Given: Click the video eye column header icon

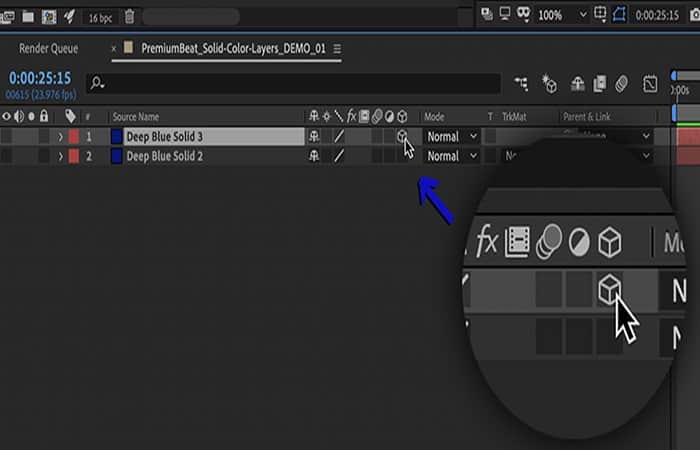Looking at the screenshot, I should coord(6,117).
